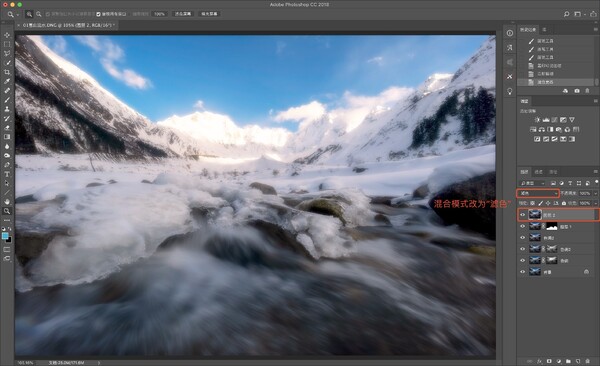Viewport: 600px width, 366px height.
Task: Click the Zoom Out magnifier in options bar
Action: [x=39, y=14]
